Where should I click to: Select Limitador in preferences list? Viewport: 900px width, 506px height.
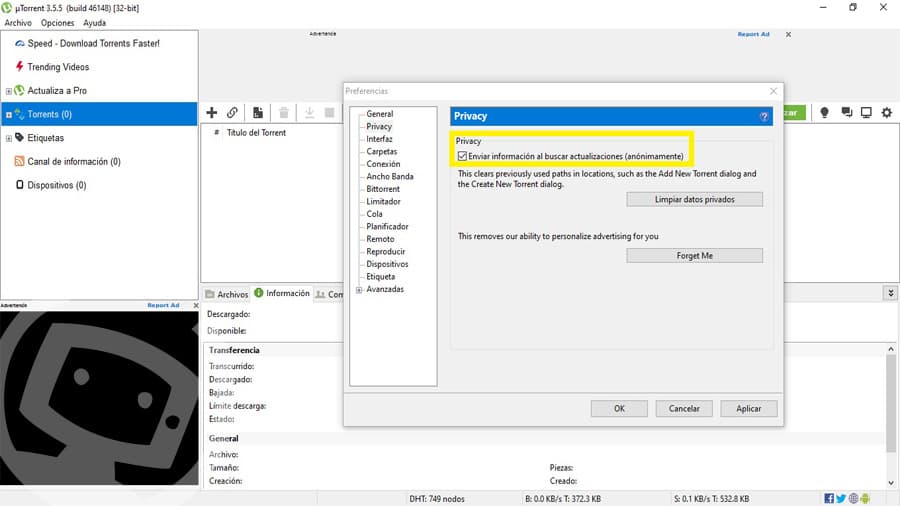click(x=383, y=201)
